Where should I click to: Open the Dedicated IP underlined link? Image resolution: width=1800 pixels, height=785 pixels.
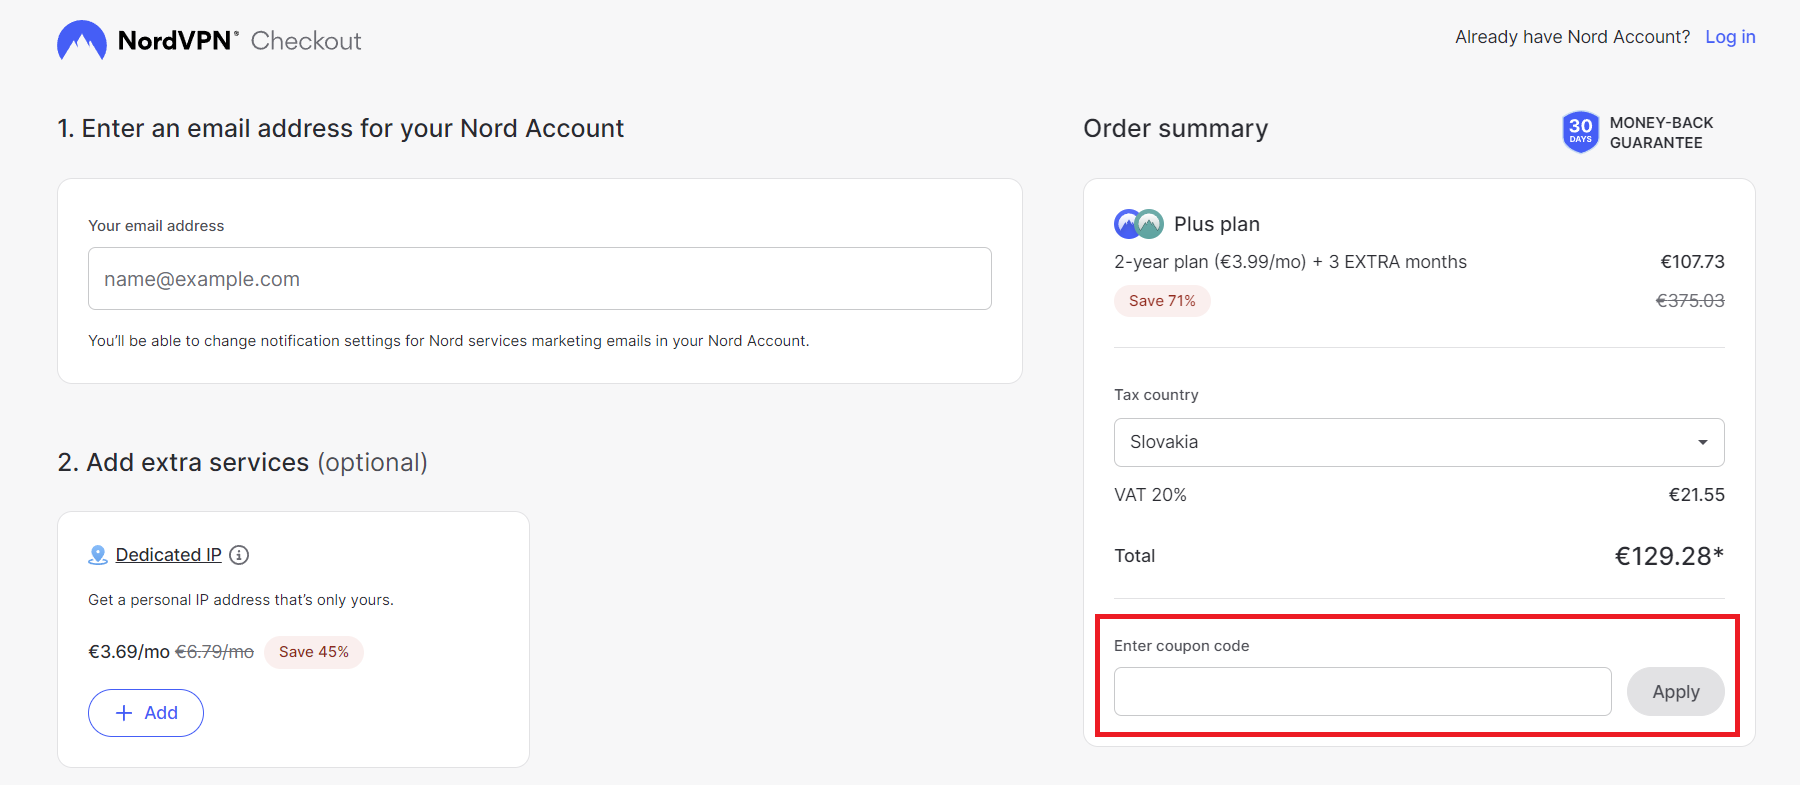[168, 555]
